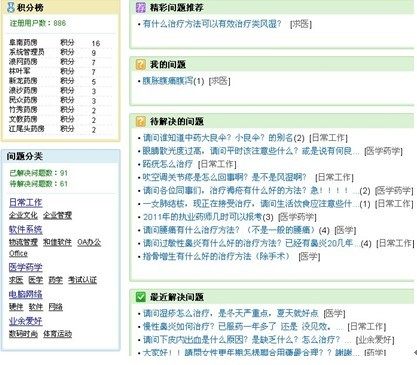Open resolved question 慢性鼻炎如何治疗
Image resolution: width=417 pixels, height=365 pixels.
coord(242,326)
